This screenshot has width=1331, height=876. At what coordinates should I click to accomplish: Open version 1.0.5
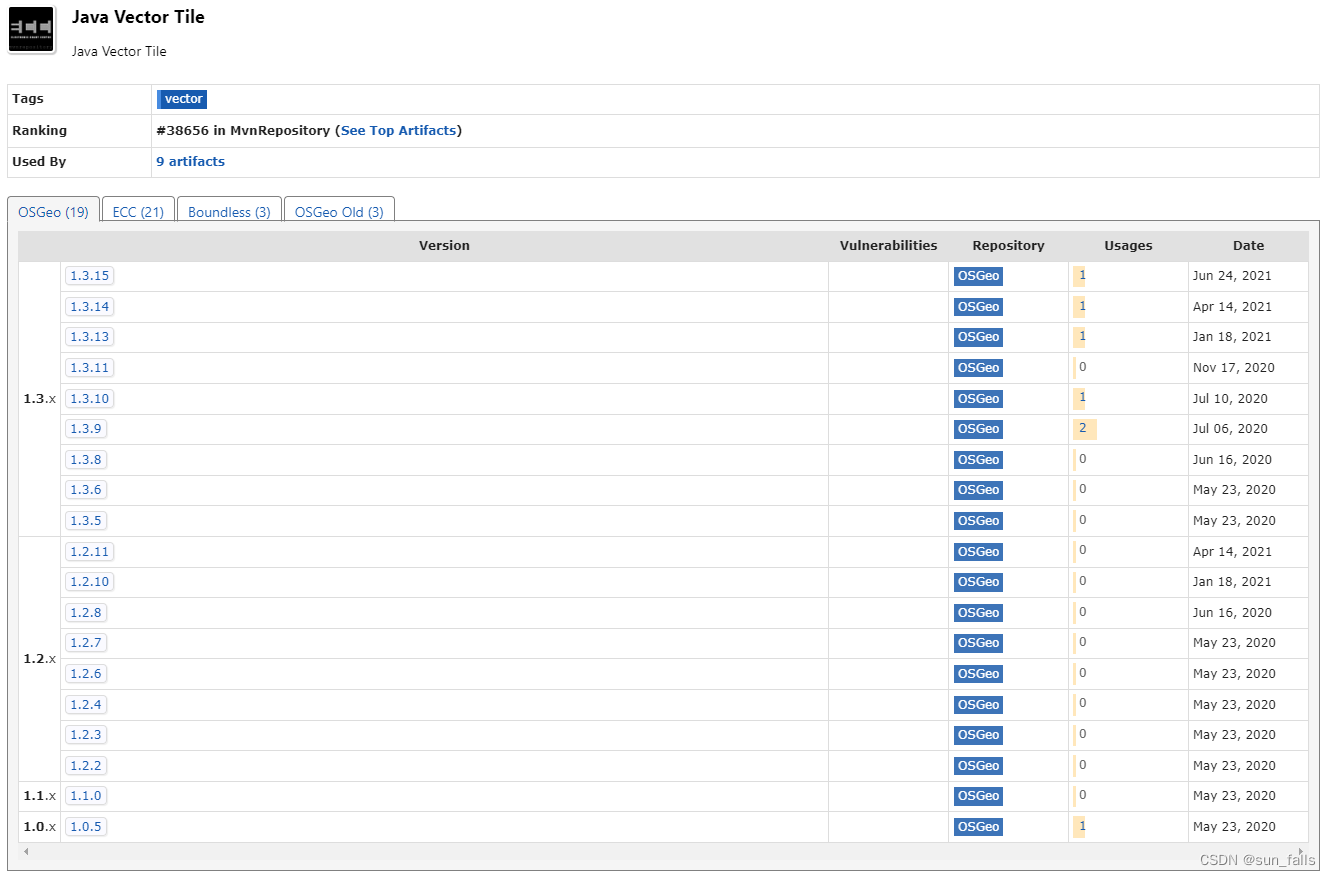[86, 826]
